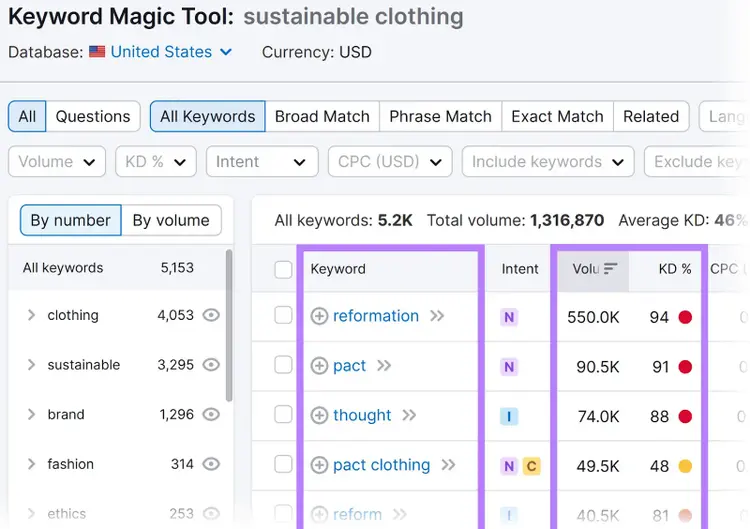The image size is (750, 529).
Task: Toggle visibility eye for sustainable group
Action: pos(211,365)
